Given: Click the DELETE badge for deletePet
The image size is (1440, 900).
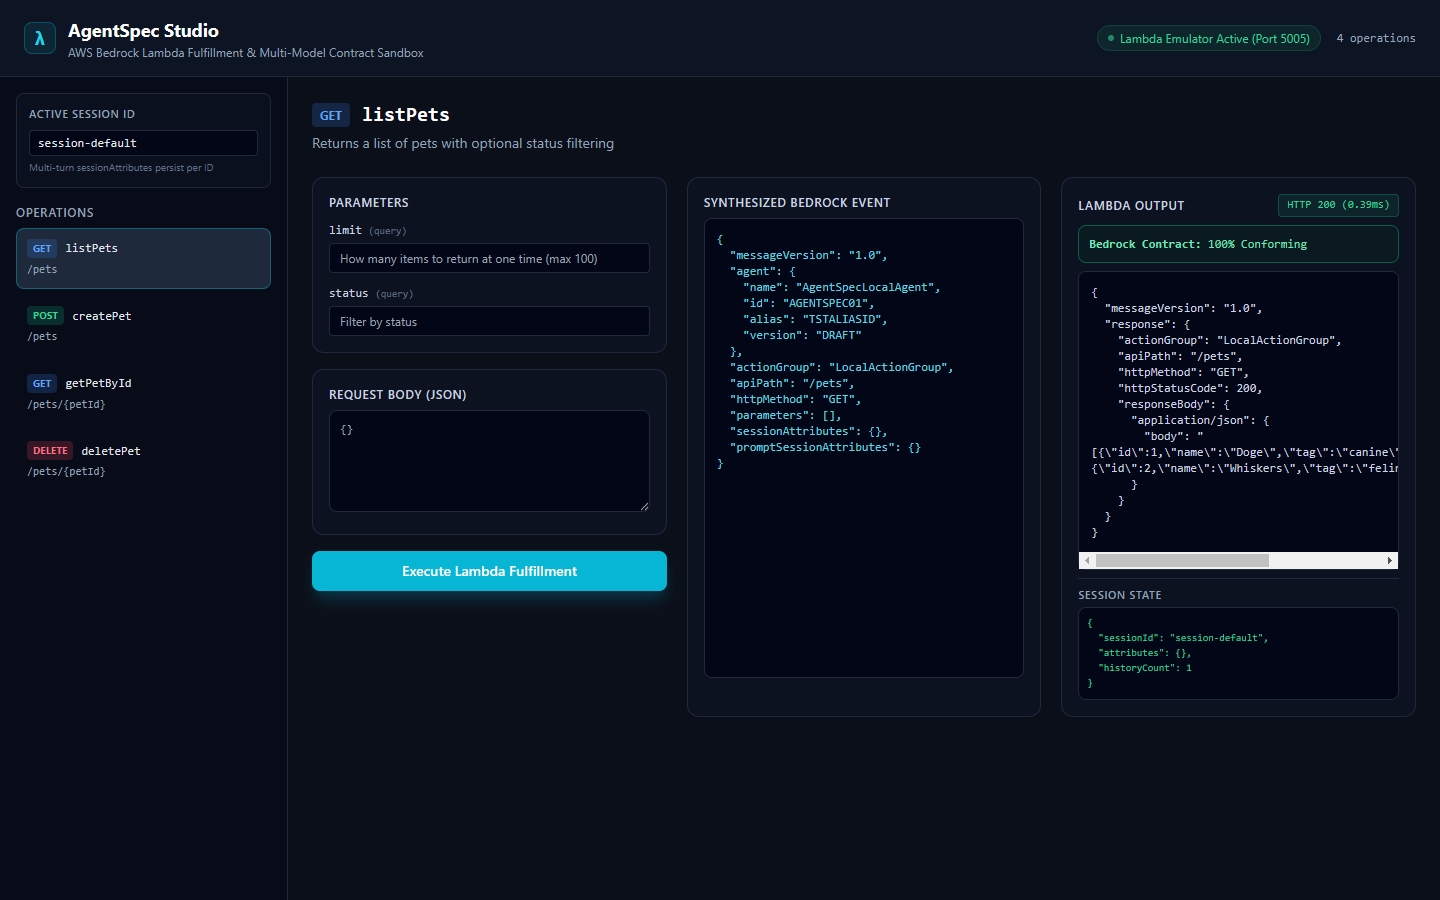Looking at the screenshot, I should (x=50, y=450).
